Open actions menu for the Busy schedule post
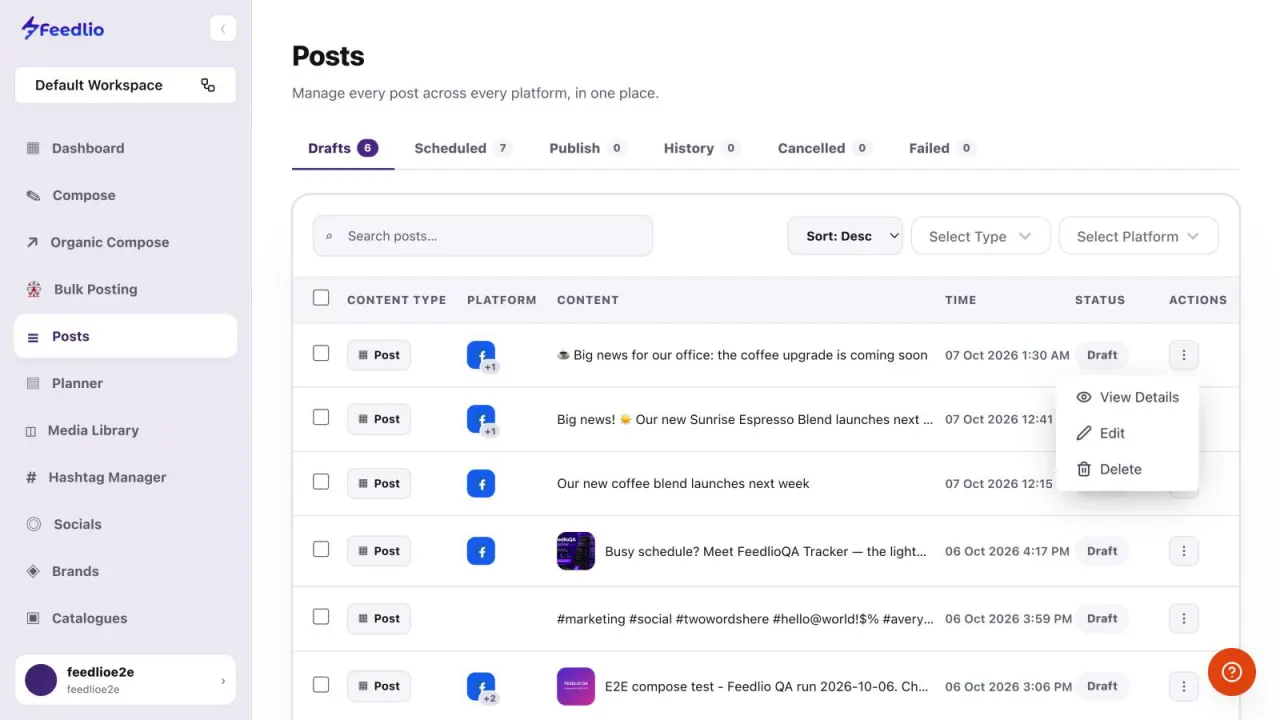The image size is (1280, 720). [x=1184, y=551]
